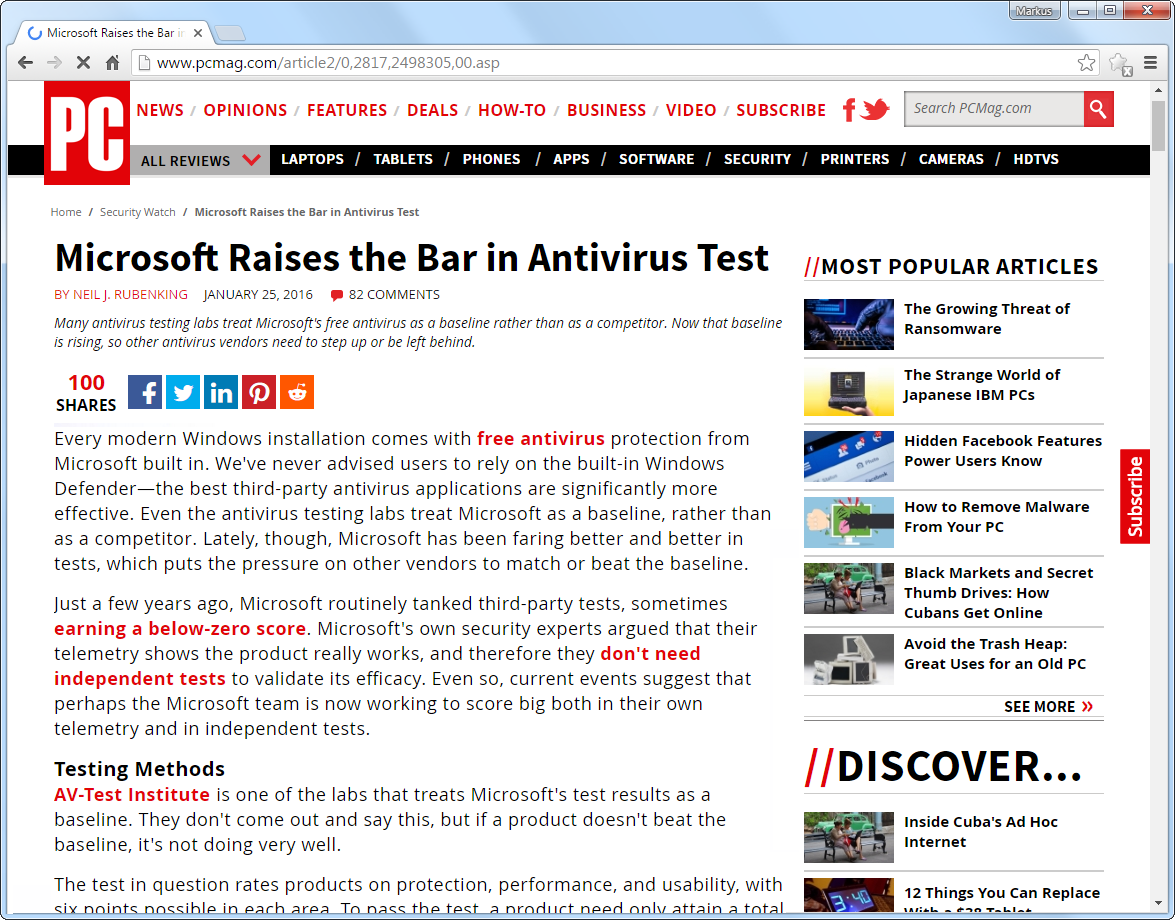Open '12 Things You Can Replace' article
1175x920 pixels.
(x=1002, y=901)
